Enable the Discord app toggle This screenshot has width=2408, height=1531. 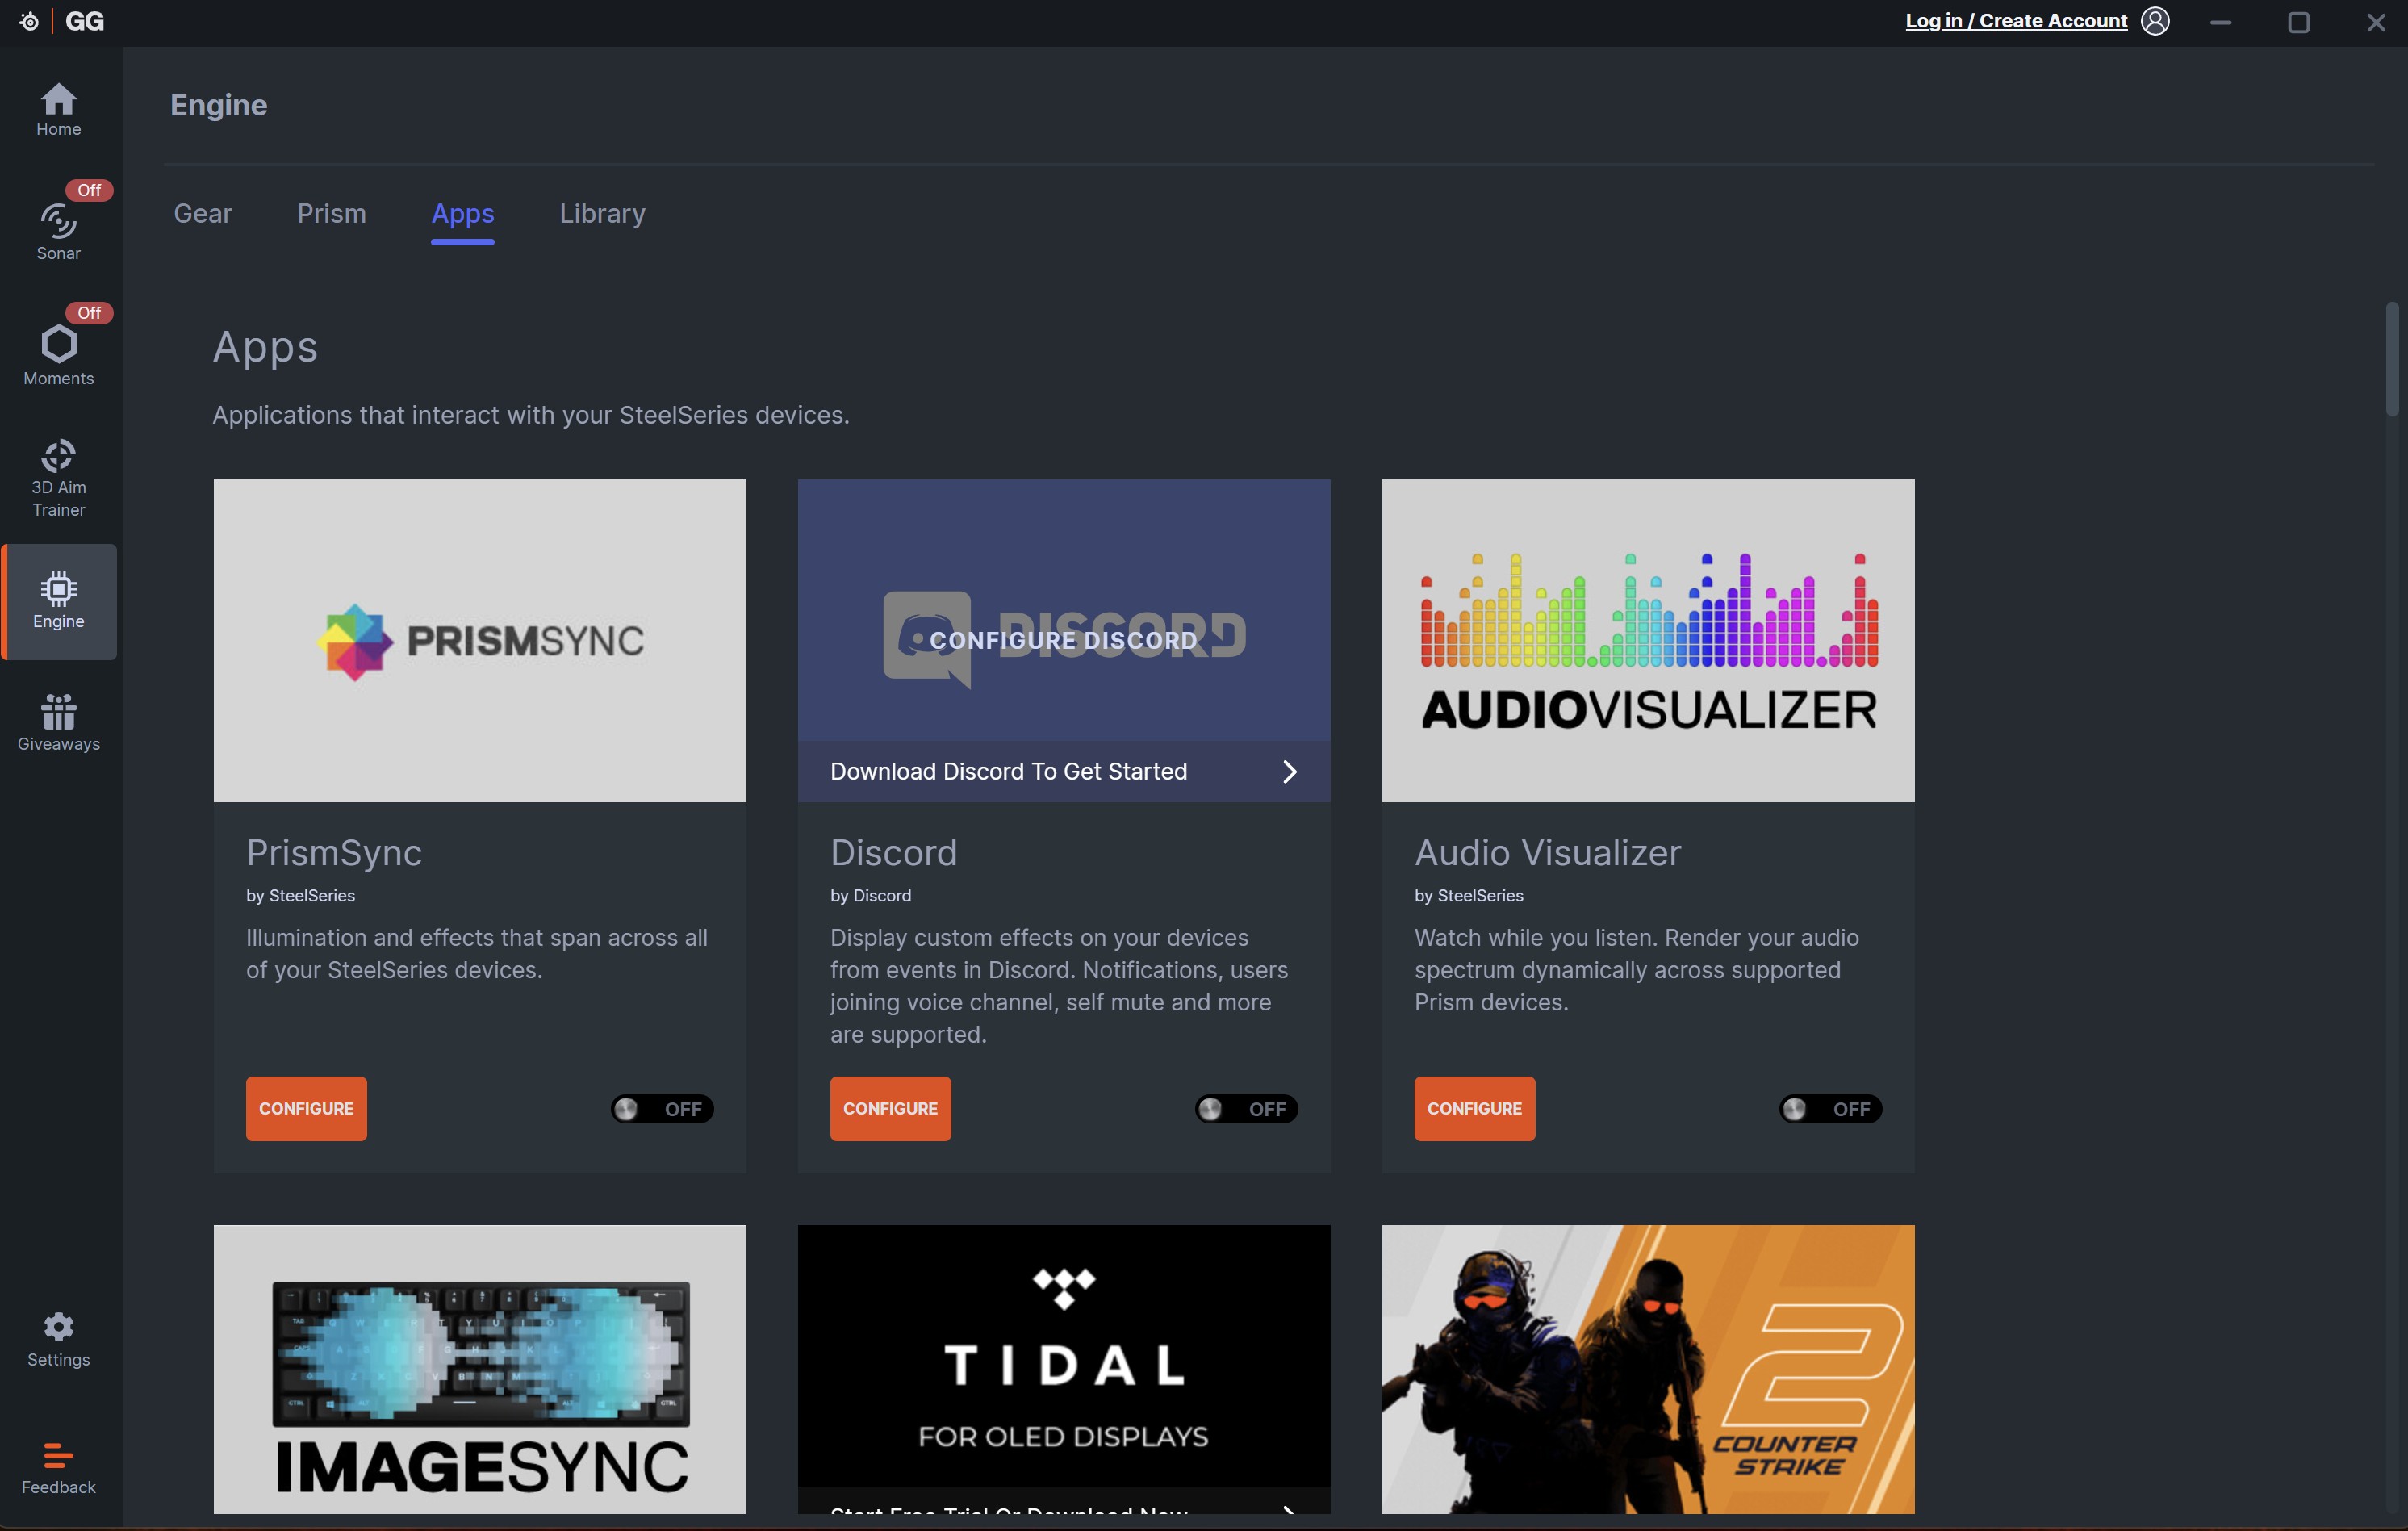click(x=1246, y=1108)
